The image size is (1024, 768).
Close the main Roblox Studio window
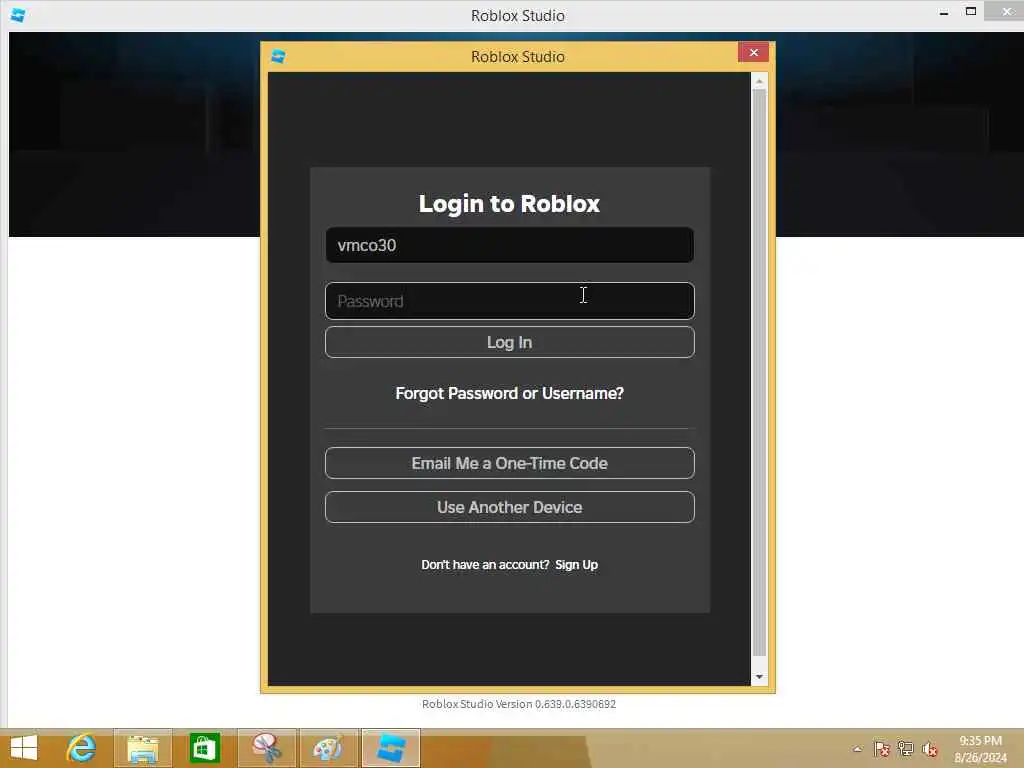(x=1006, y=12)
